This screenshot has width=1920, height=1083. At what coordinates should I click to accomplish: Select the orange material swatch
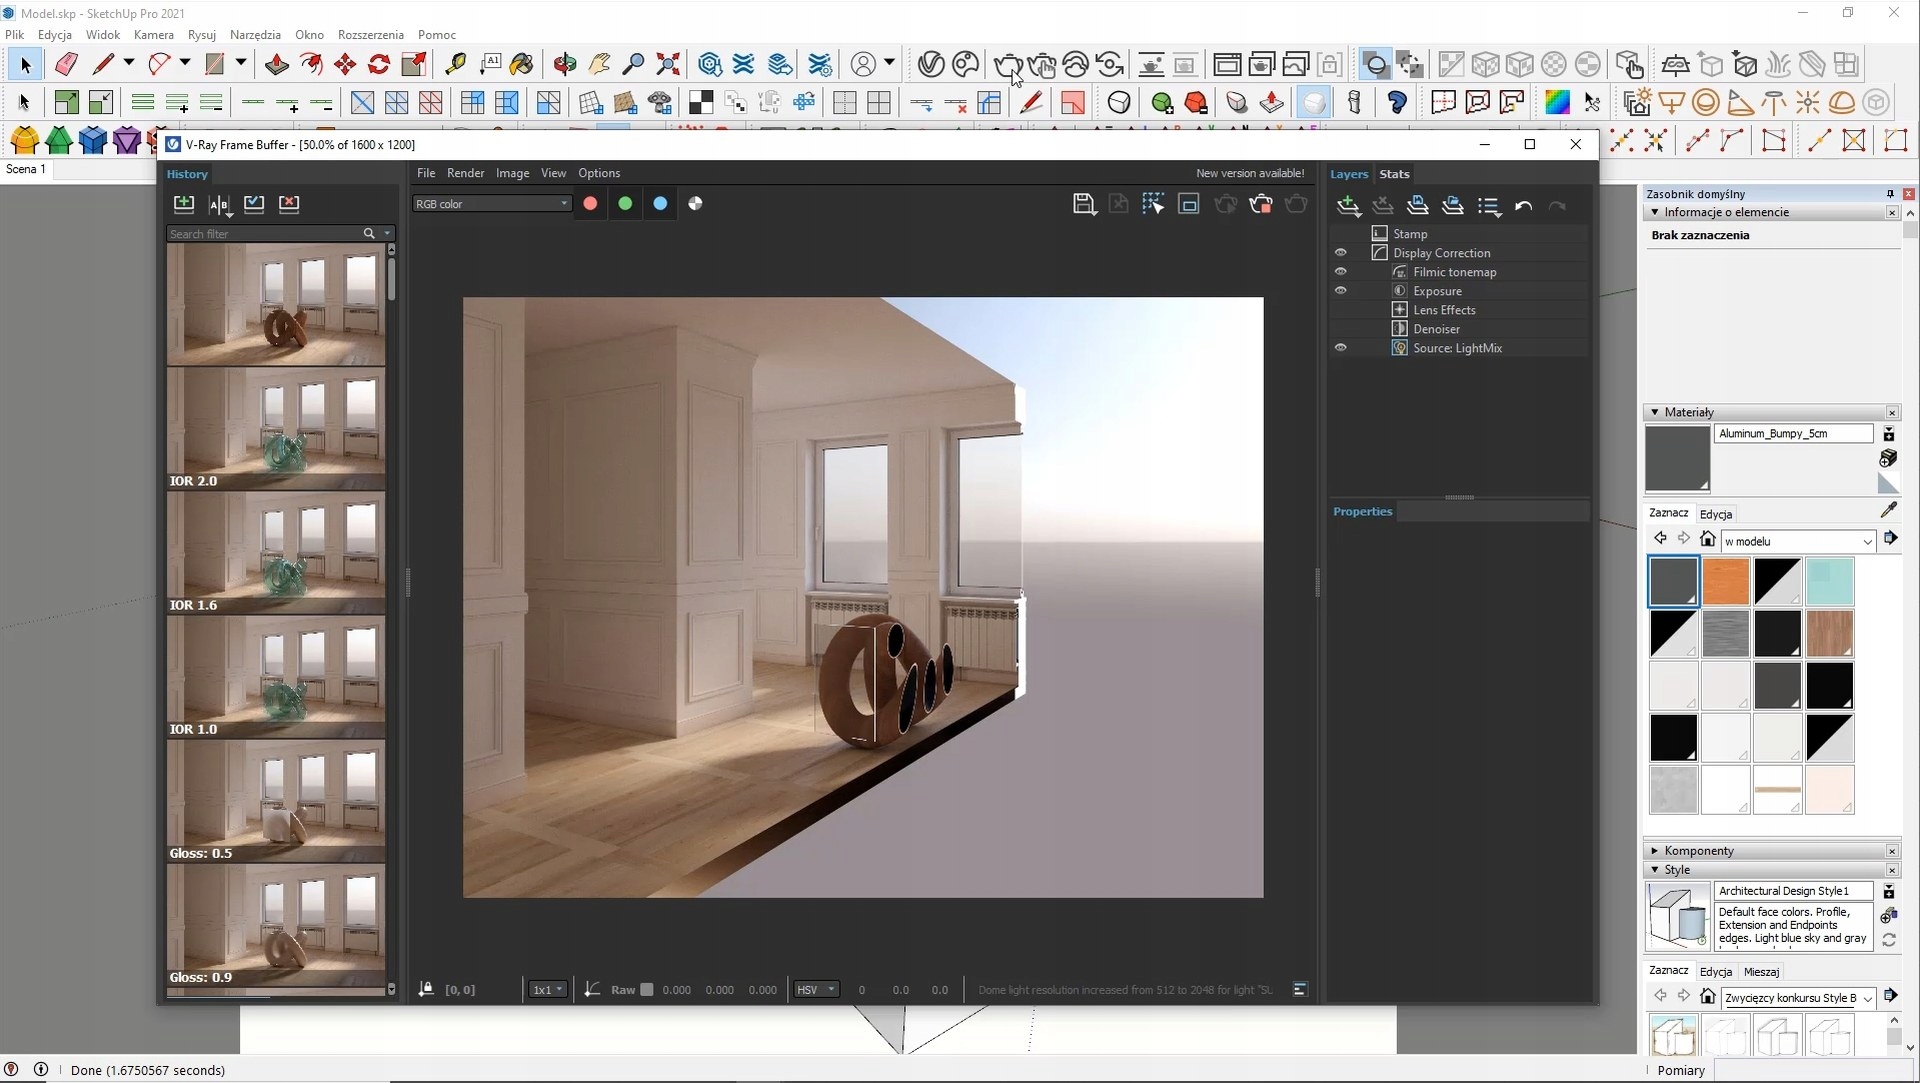pos(1725,582)
